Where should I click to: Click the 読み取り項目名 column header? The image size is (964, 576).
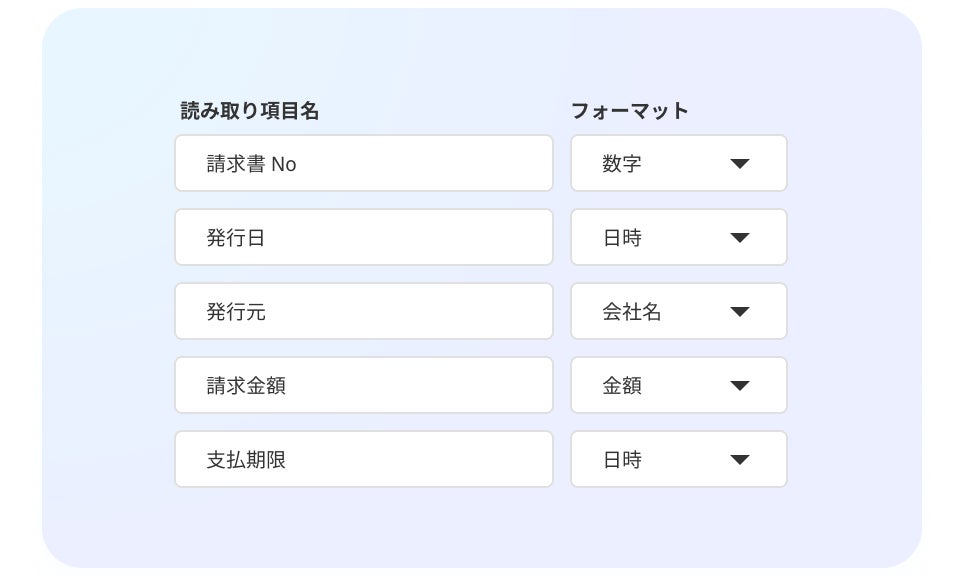(250, 111)
